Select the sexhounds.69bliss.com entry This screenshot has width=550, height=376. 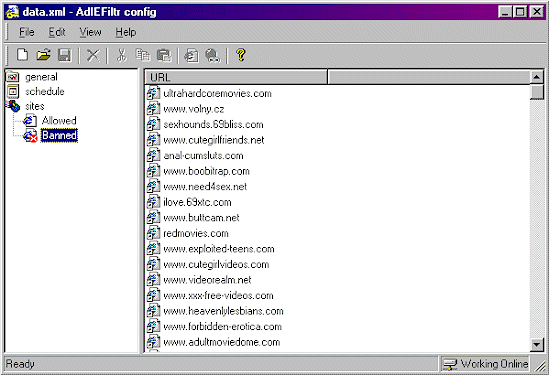click(213, 125)
